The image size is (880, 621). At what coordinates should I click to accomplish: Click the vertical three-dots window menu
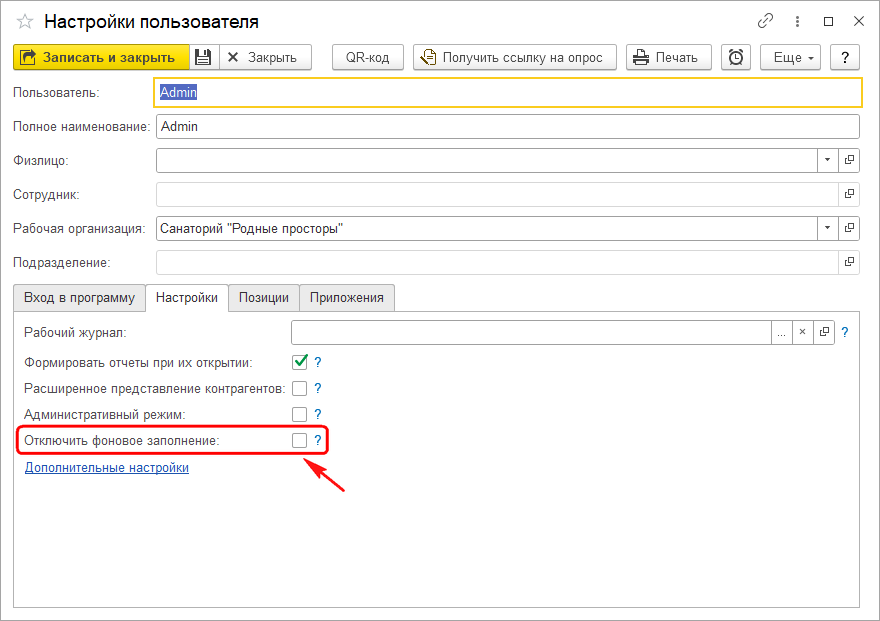798,20
